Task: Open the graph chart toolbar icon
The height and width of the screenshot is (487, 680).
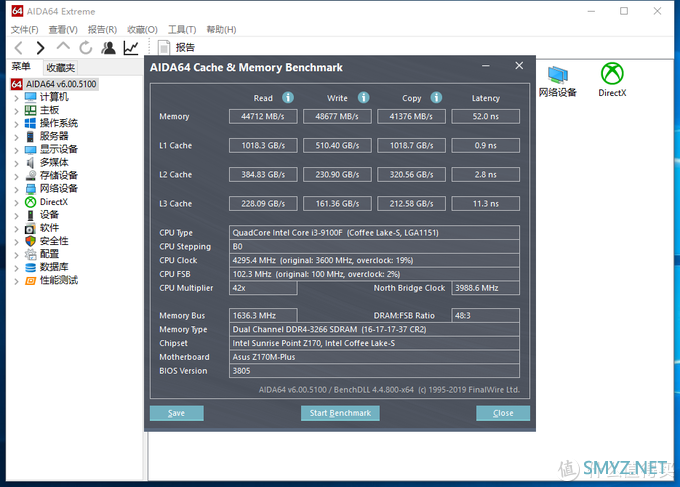Action: (x=131, y=48)
